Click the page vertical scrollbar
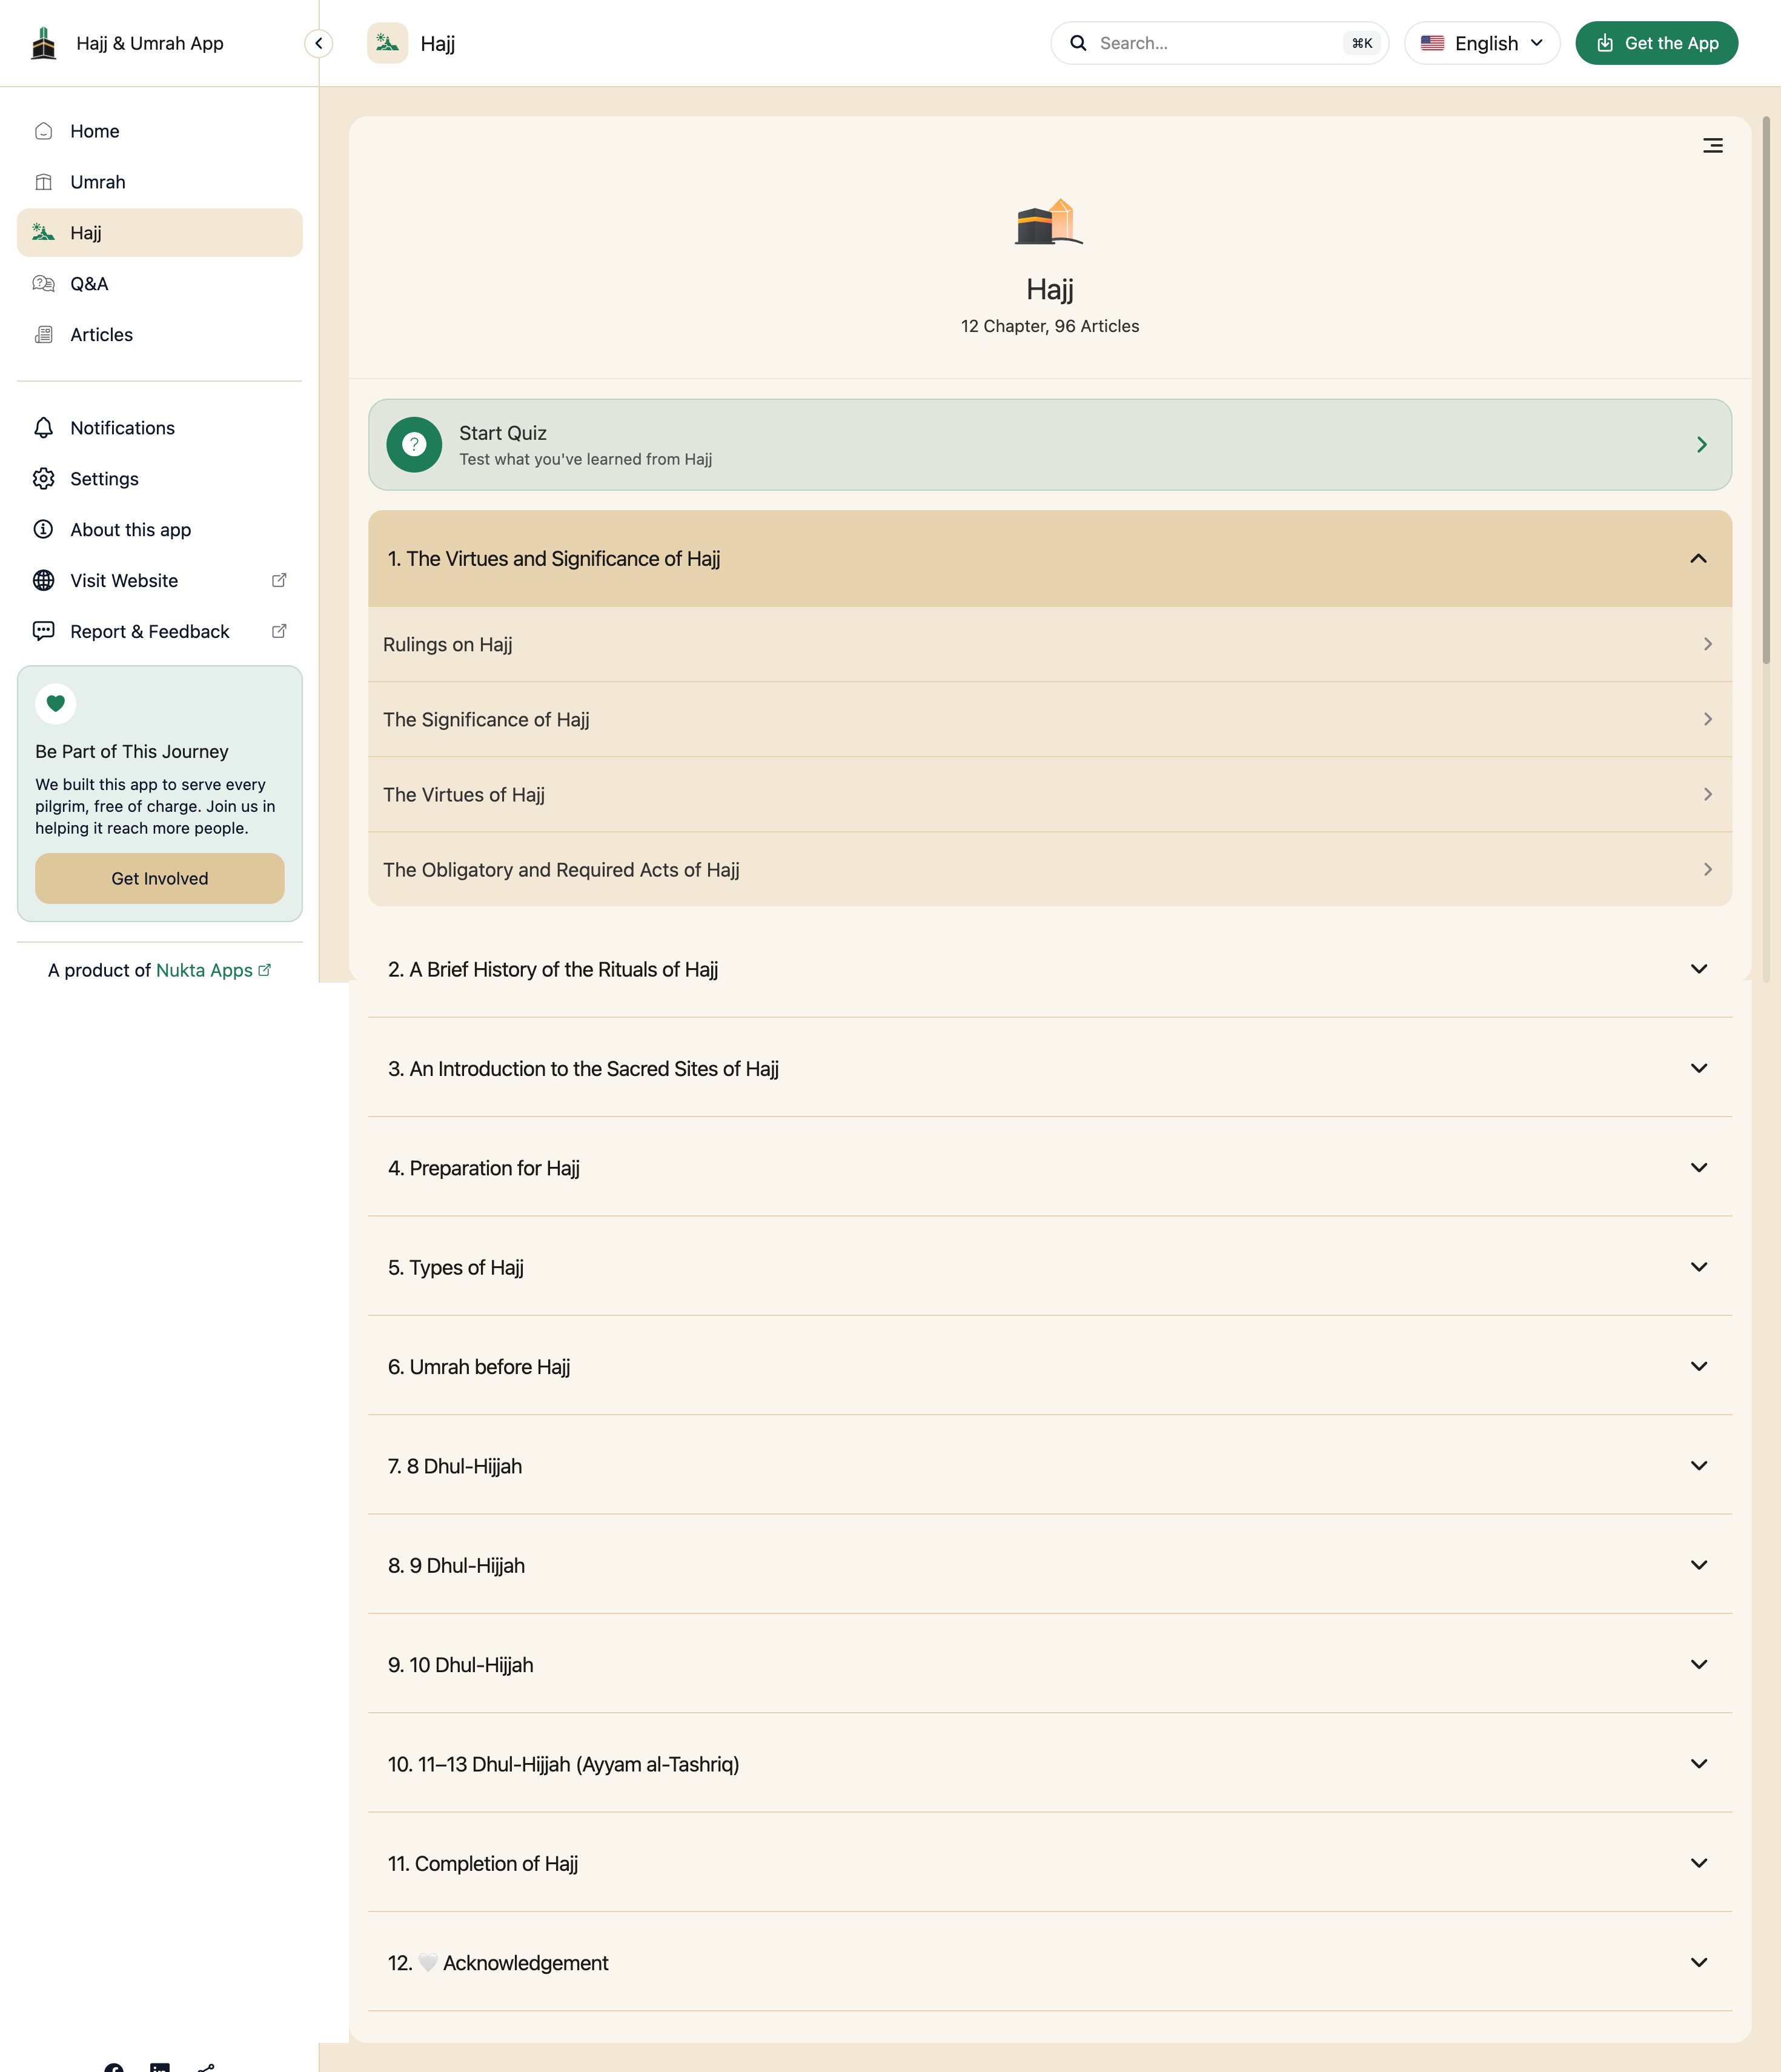Image resolution: width=1781 pixels, height=2072 pixels. (1766, 390)
